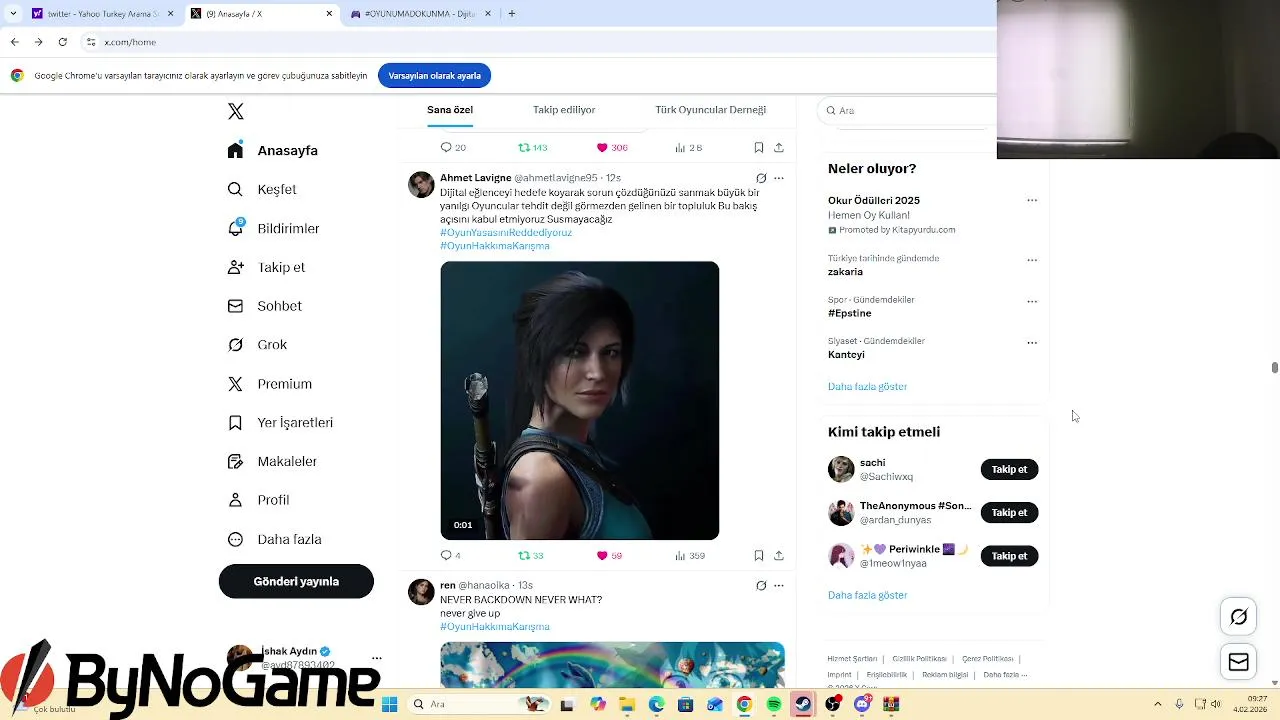The width and height of the screenshot is (1280, 720).
Task: Open options for #Epstine trend
Action: [1032, 301]
